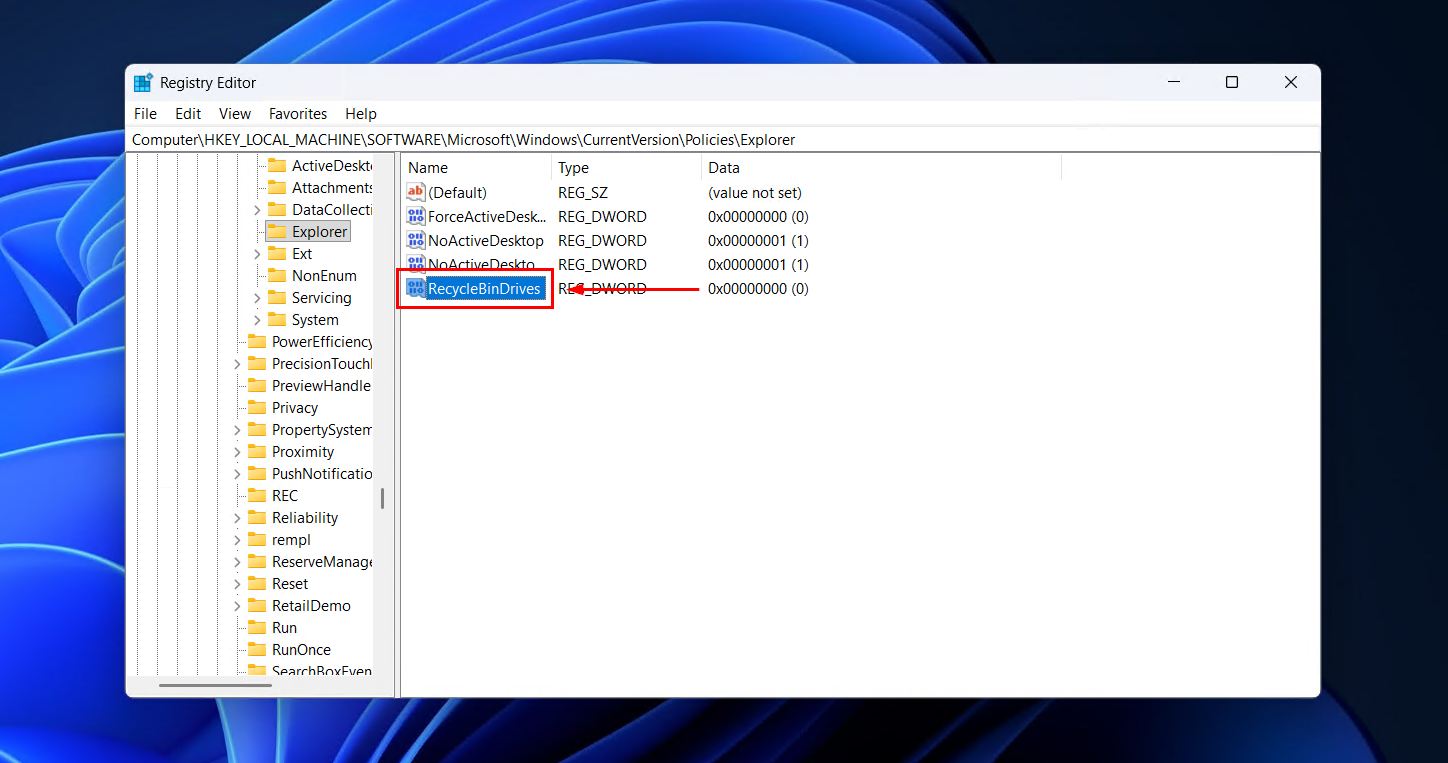Open the View menu
Image resolution: width=1448 pixels, height=763 pixels.
pos(234,113)
